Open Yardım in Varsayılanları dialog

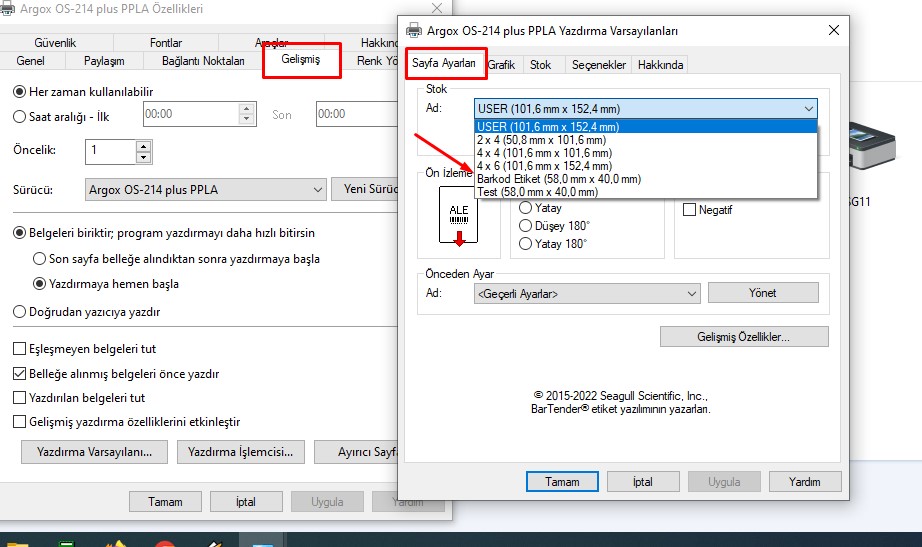click(x=804, y=482)
